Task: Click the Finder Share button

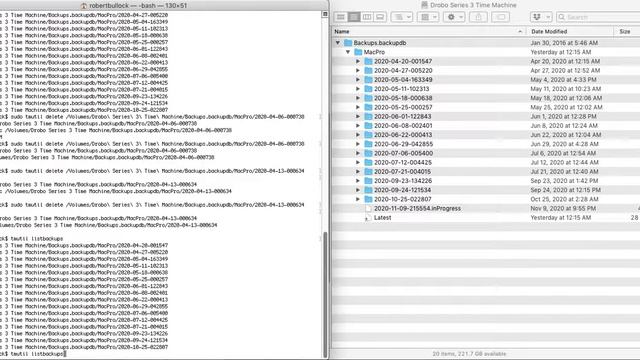Action: 478,17
